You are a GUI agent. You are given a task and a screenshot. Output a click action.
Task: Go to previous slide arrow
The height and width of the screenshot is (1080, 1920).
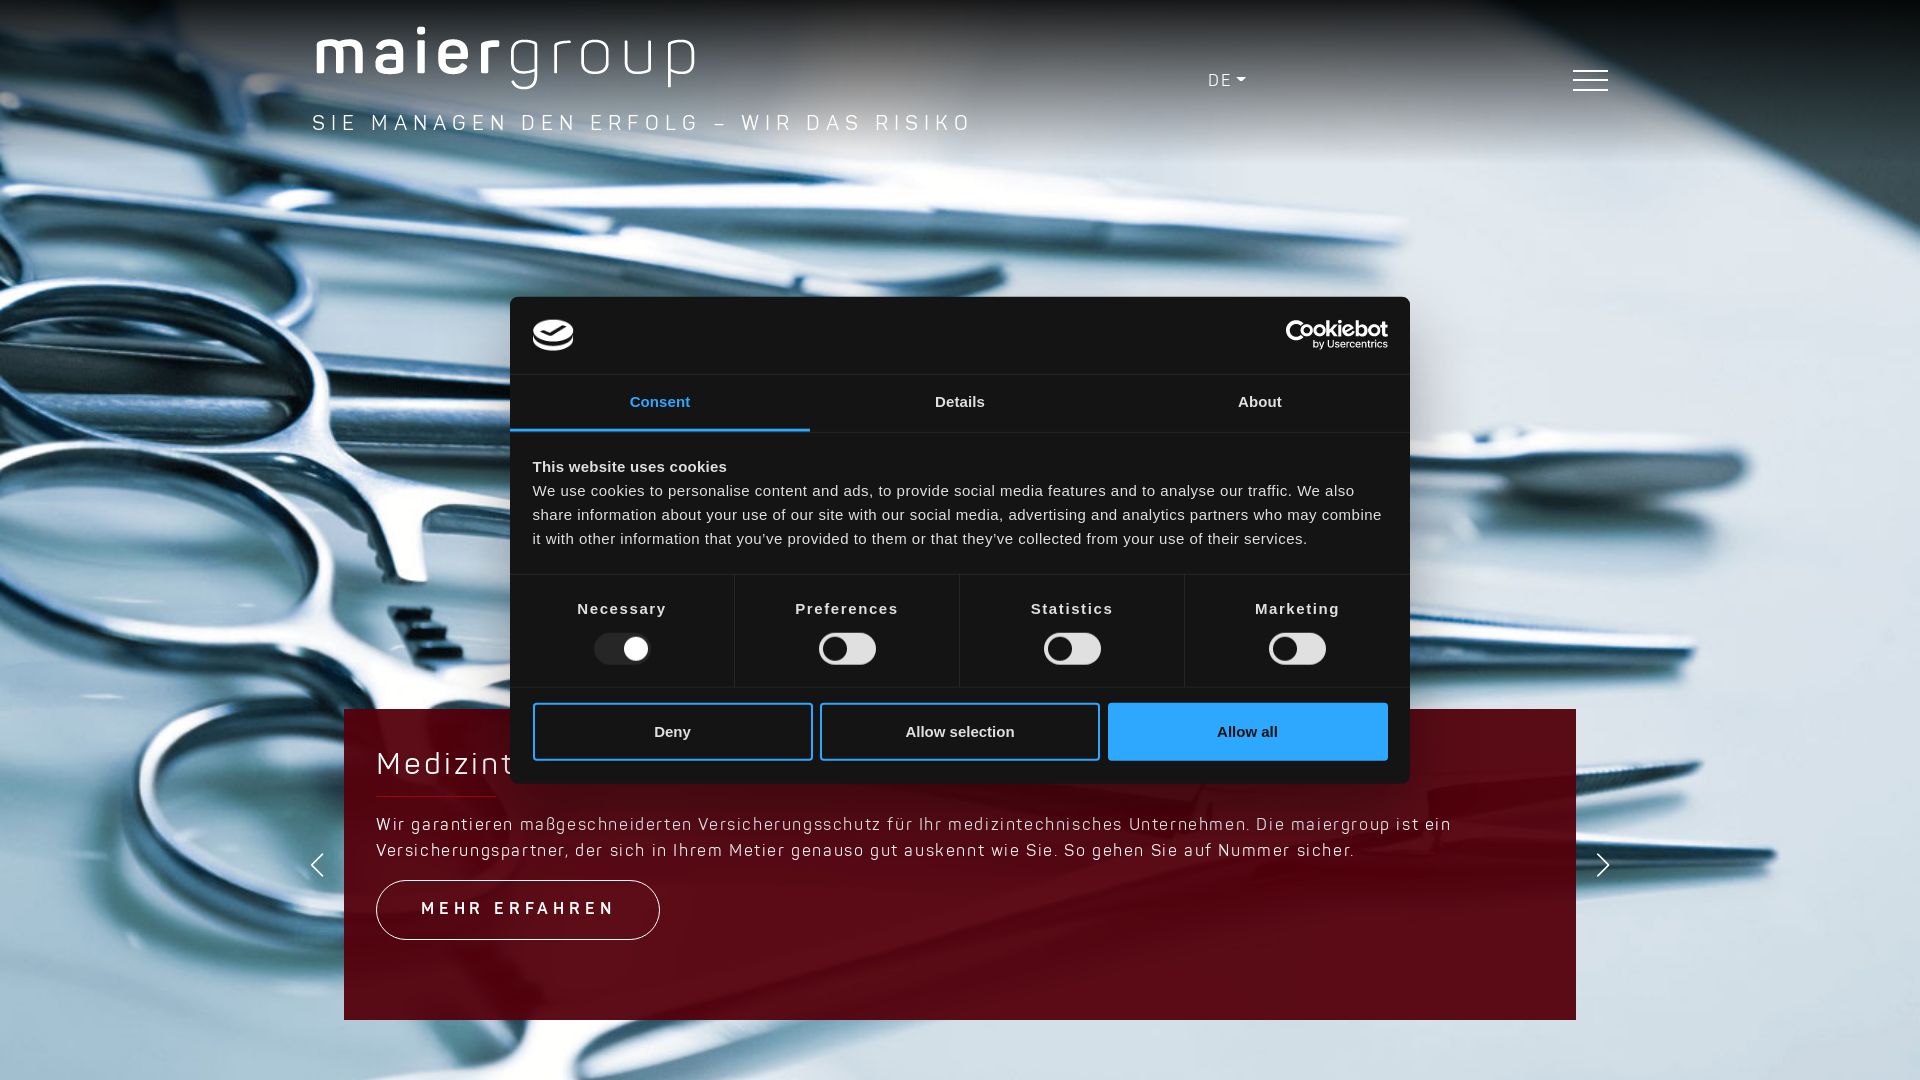[317, 865]
